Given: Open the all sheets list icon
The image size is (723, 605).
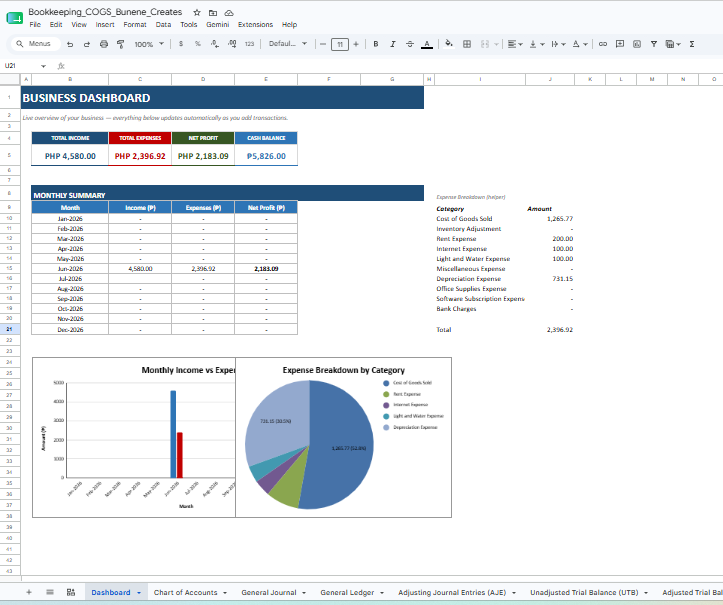Looking at the screenshot, I should coord(50,592).
